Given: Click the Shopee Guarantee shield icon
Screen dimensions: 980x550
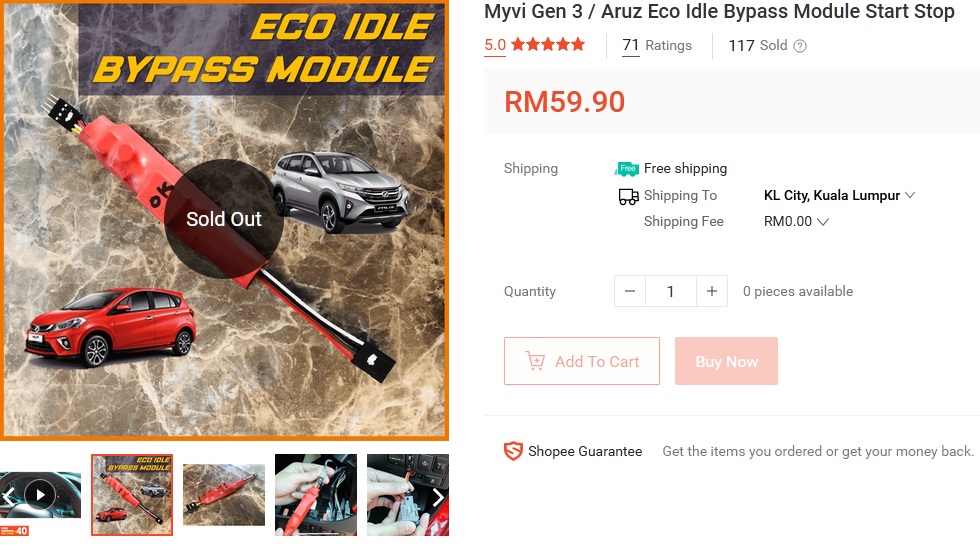Looking at the screenshot, I should pos(513,451).
